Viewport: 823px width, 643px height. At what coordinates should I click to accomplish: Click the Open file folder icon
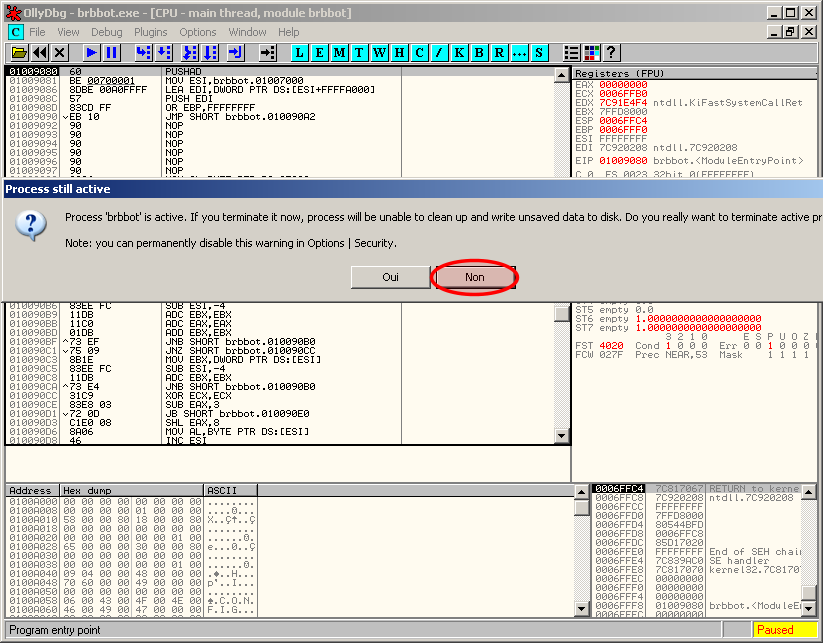pos(18,52)
